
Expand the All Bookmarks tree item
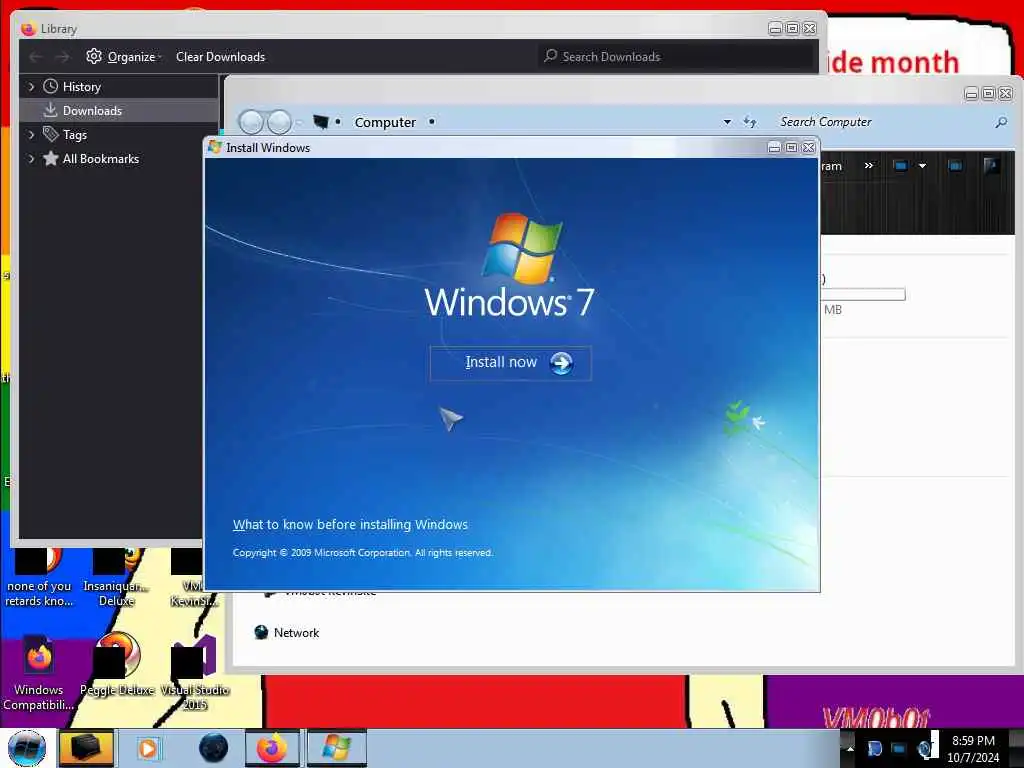tap(31, 159)
